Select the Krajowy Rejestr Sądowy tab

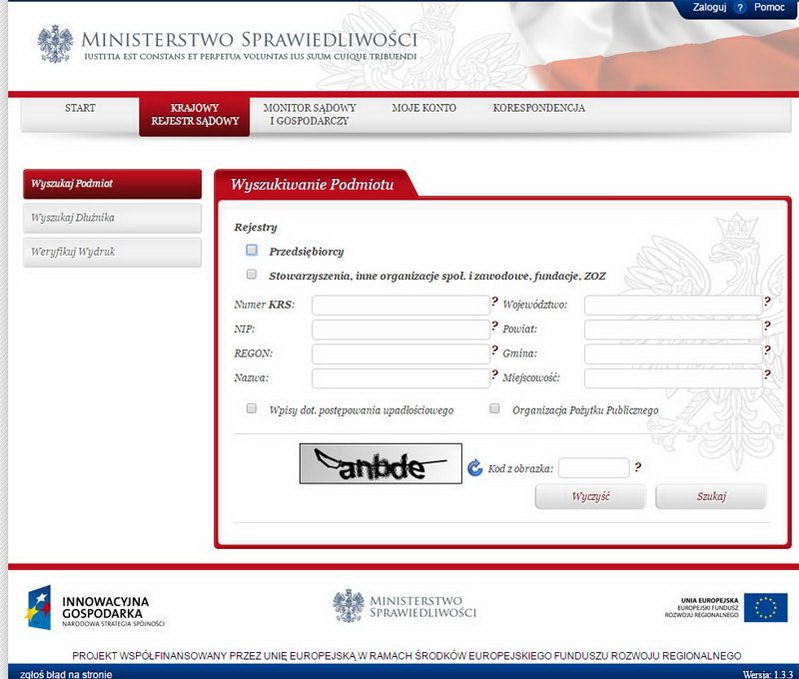pyautogui.click(x=195, y=117)
